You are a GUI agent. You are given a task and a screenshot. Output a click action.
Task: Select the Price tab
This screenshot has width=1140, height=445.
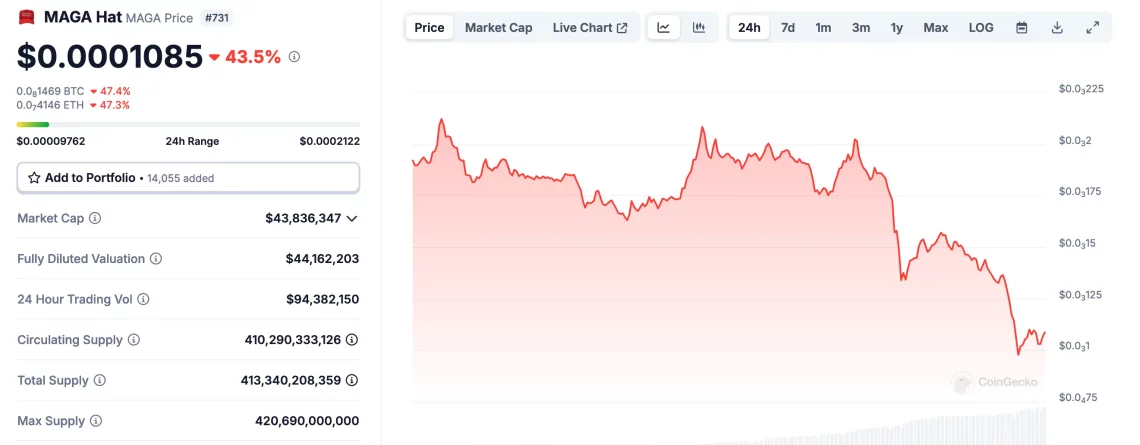tap(429, 28)
